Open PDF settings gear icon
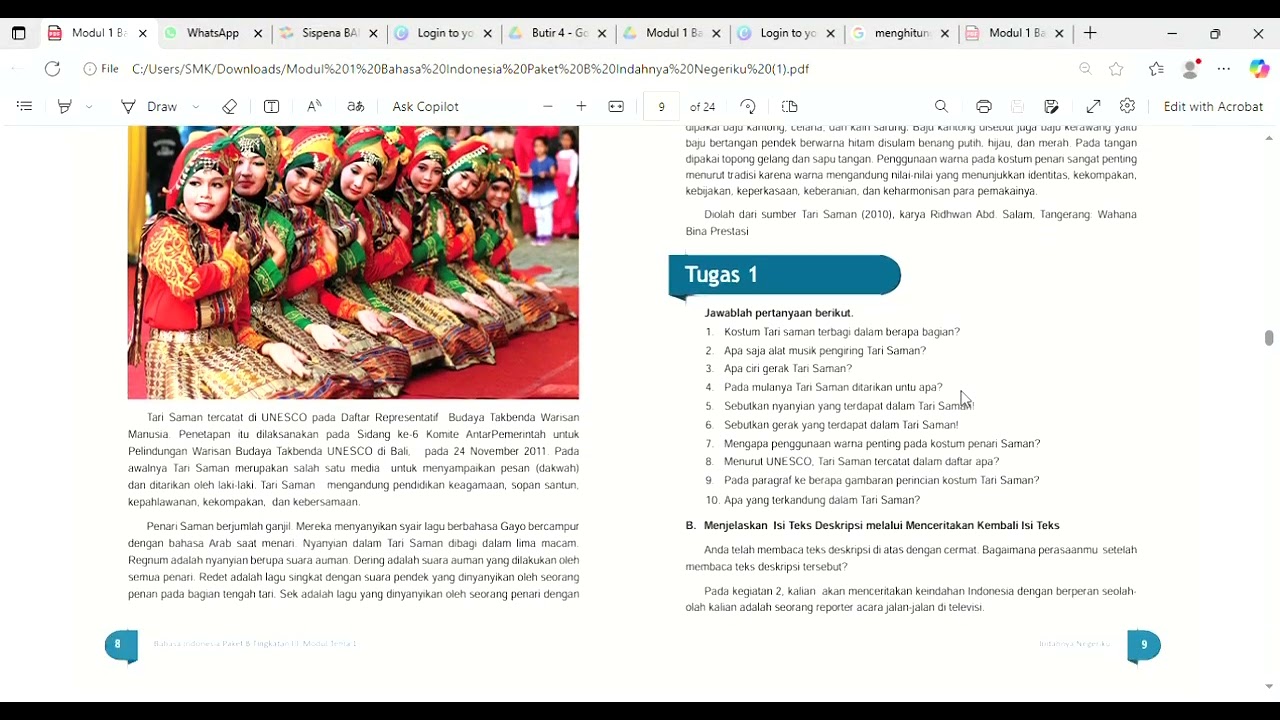 [1128, 106]
